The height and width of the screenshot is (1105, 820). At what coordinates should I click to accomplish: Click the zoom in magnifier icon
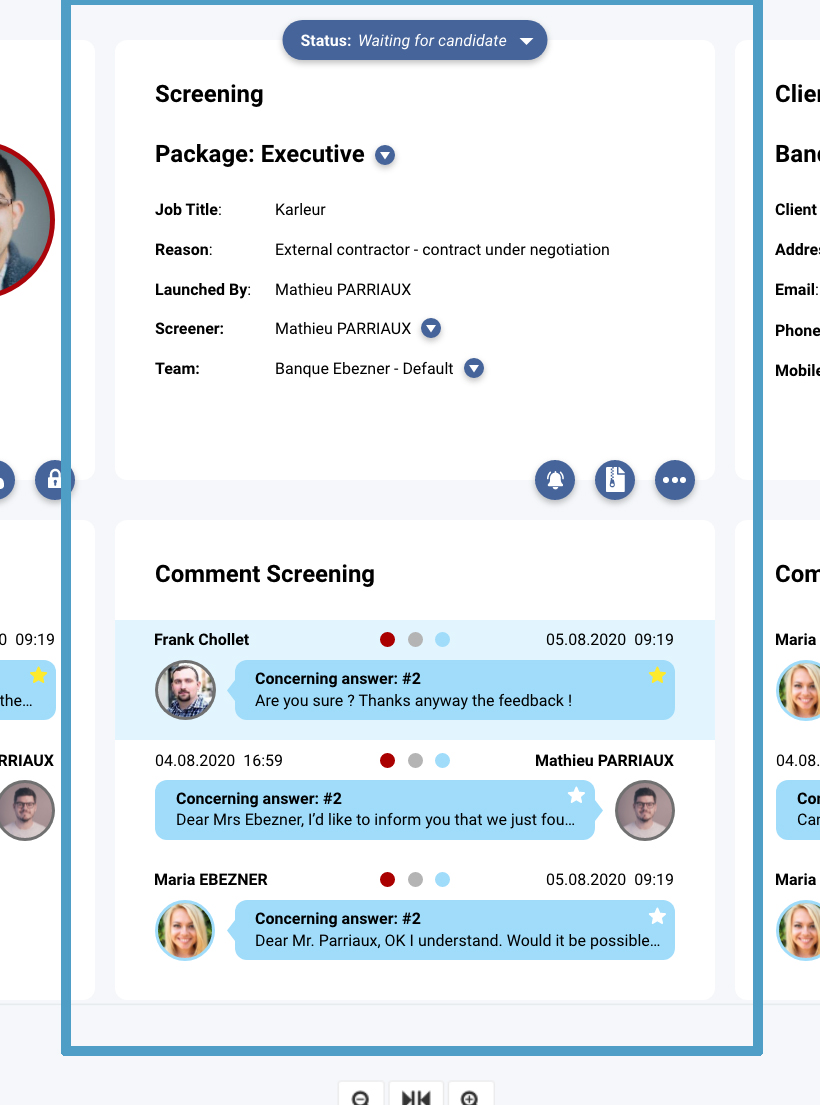click(x=470, y=1098)
